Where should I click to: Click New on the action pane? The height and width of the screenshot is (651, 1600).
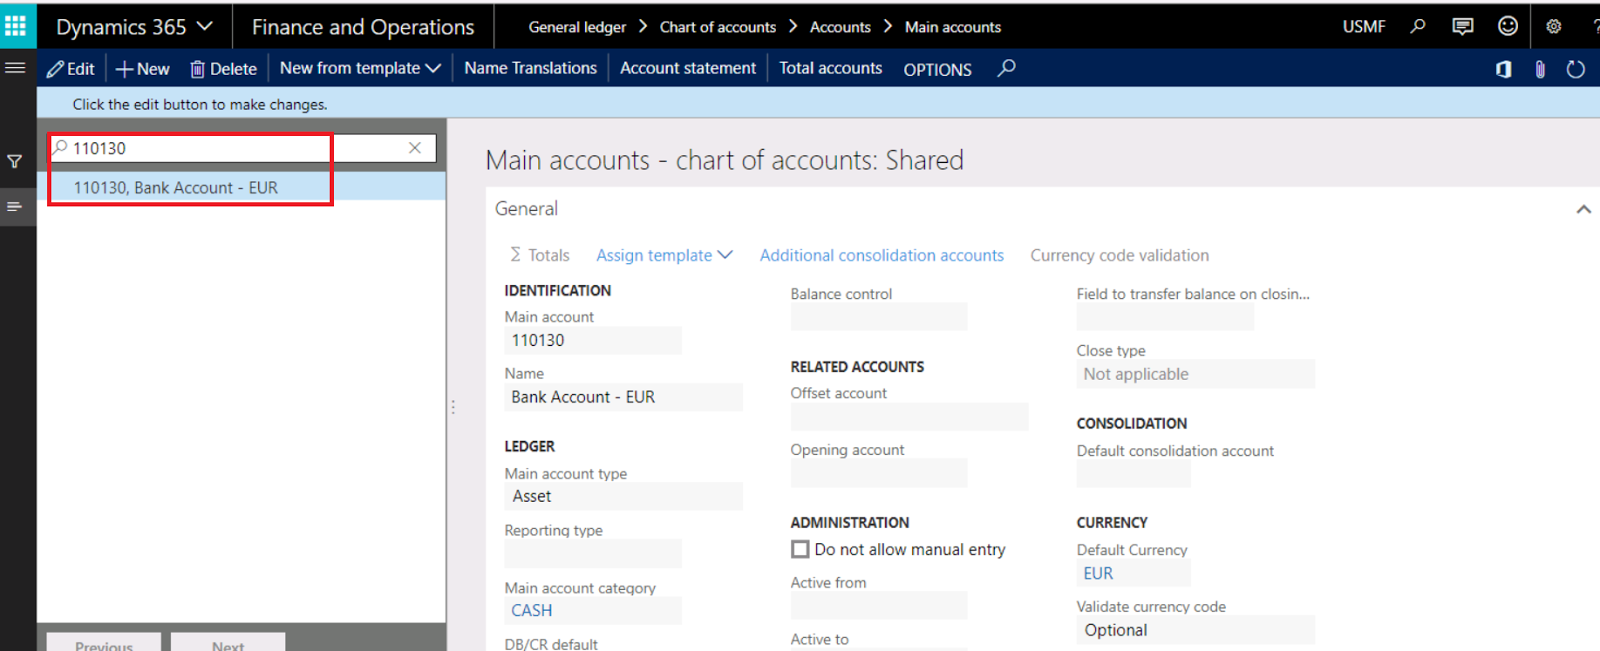[143, 68]
